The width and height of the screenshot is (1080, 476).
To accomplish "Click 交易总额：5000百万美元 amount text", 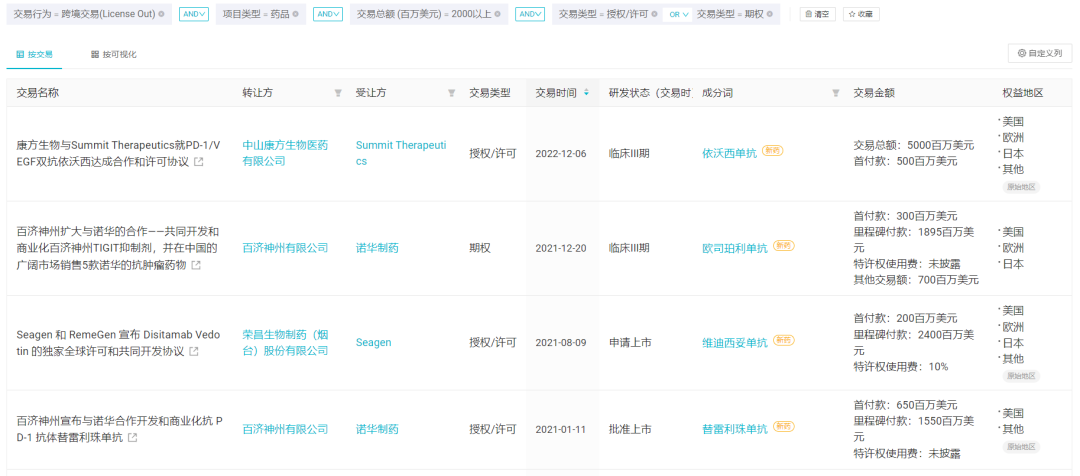I will click(x=914, y=145).
